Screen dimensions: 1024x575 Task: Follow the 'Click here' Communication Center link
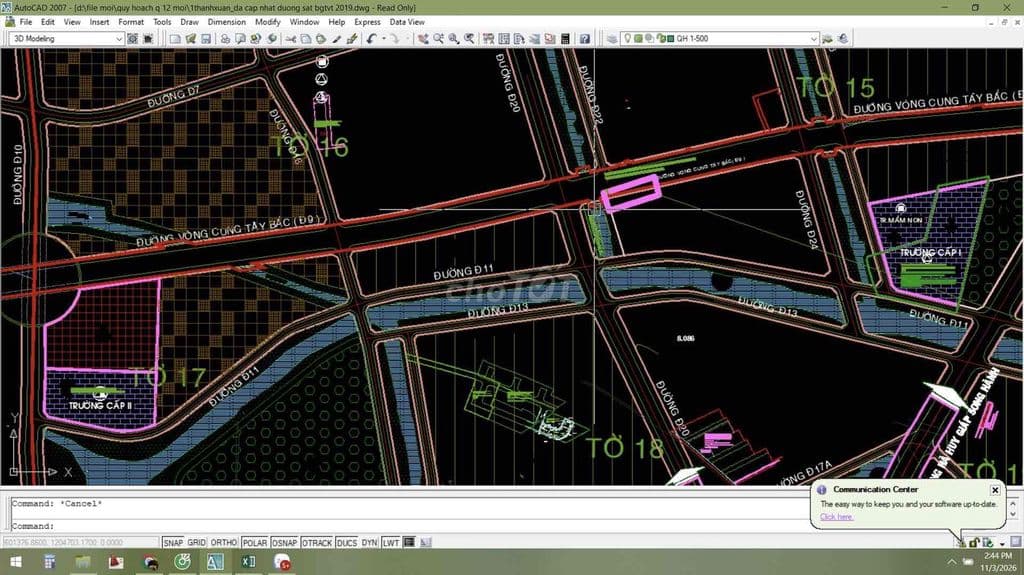click(837, 517)
